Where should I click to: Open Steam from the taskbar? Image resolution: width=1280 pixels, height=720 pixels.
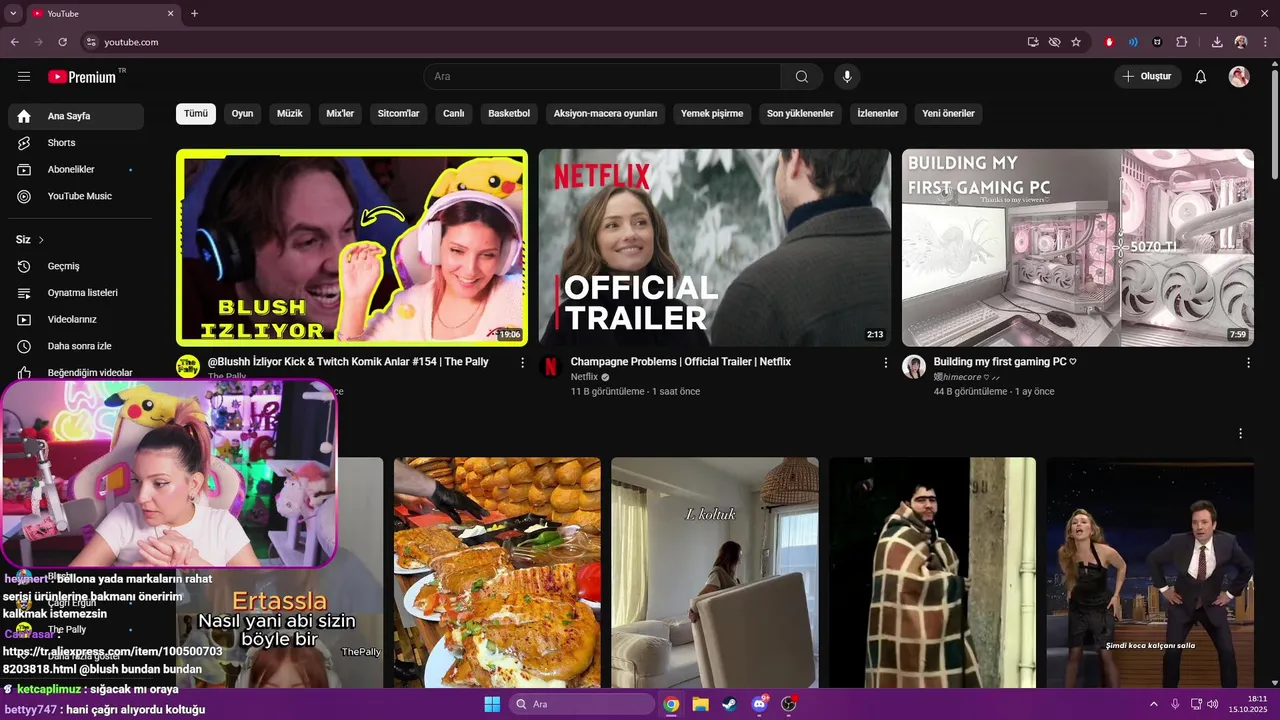coord(729,704)
